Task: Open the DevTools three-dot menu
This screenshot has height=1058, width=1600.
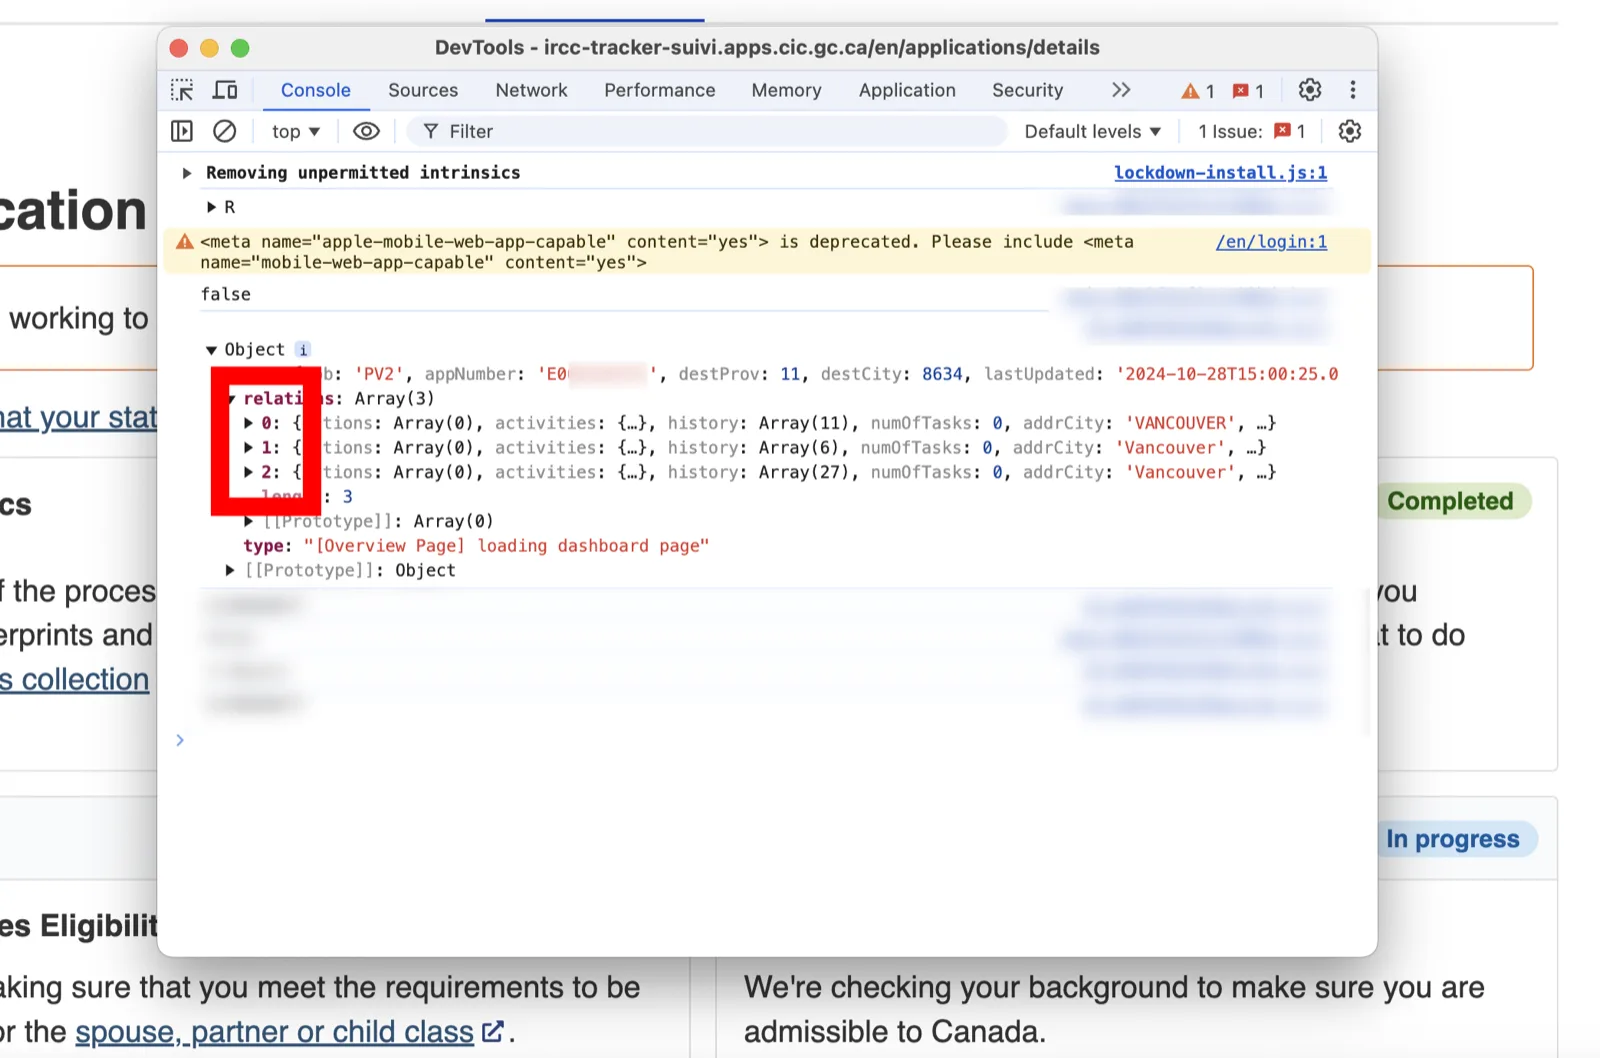Action: 1353,90
